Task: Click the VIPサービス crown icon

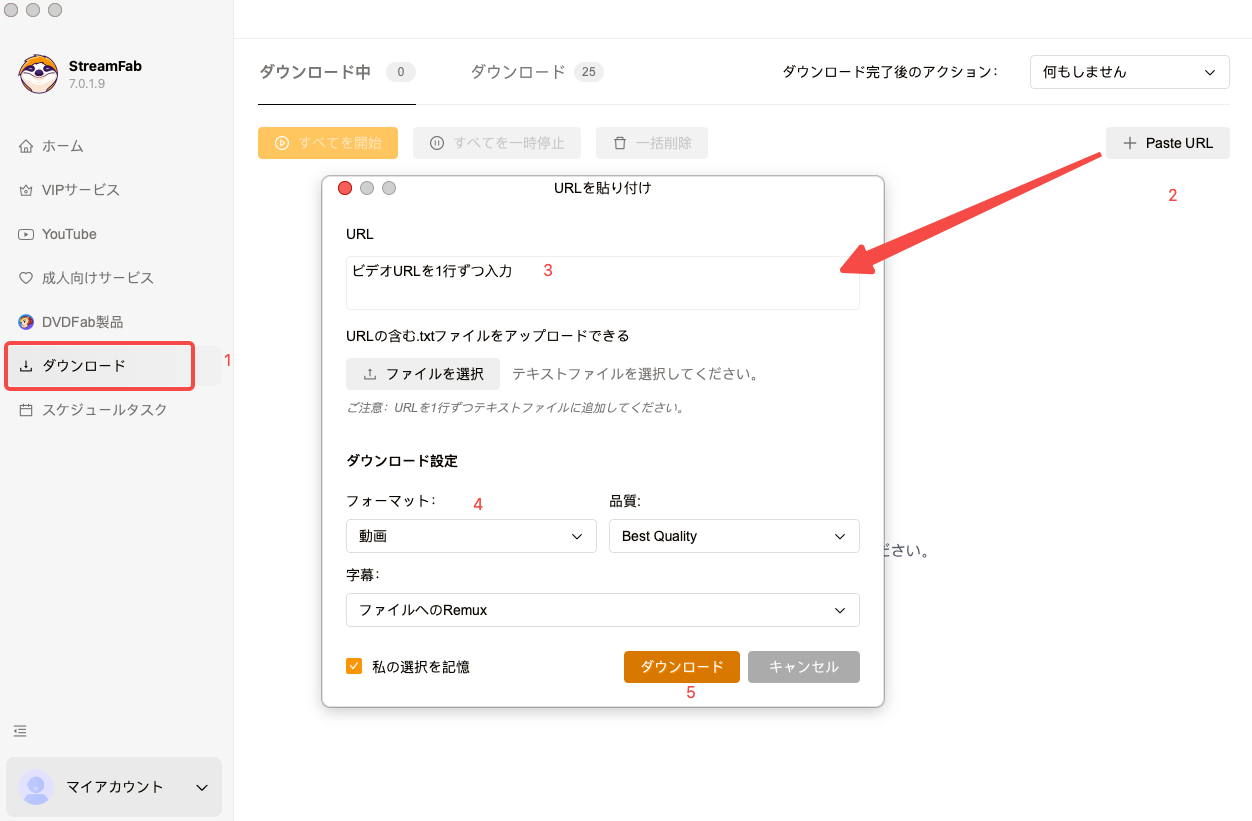Action: 26,190
